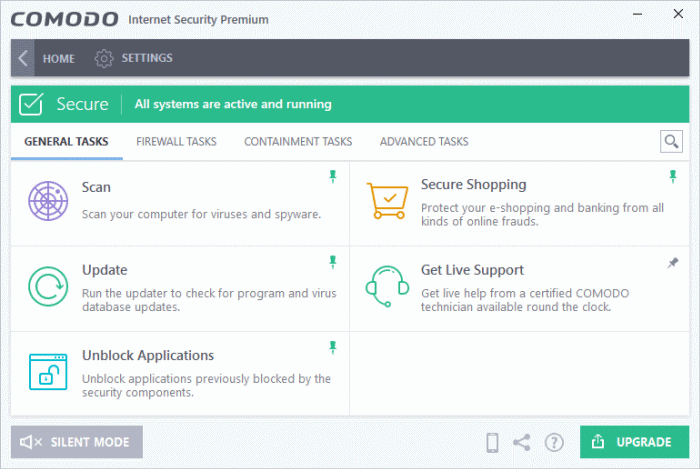Launch the Update circular arrow icon

(x=48, y=286)
